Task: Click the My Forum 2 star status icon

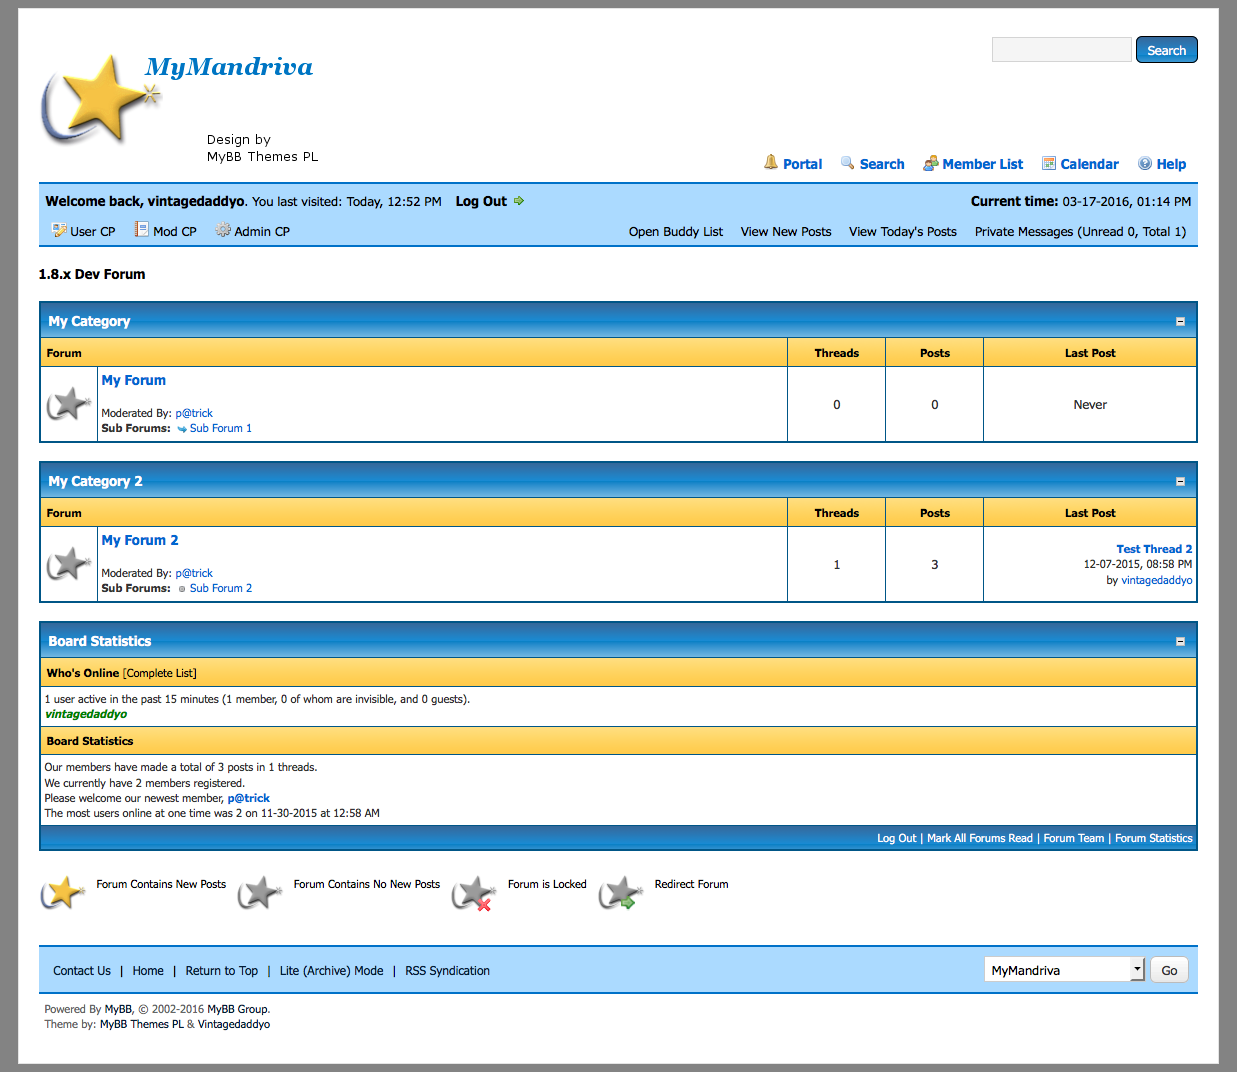Action: pyautogui.click(x=68, y=564)
